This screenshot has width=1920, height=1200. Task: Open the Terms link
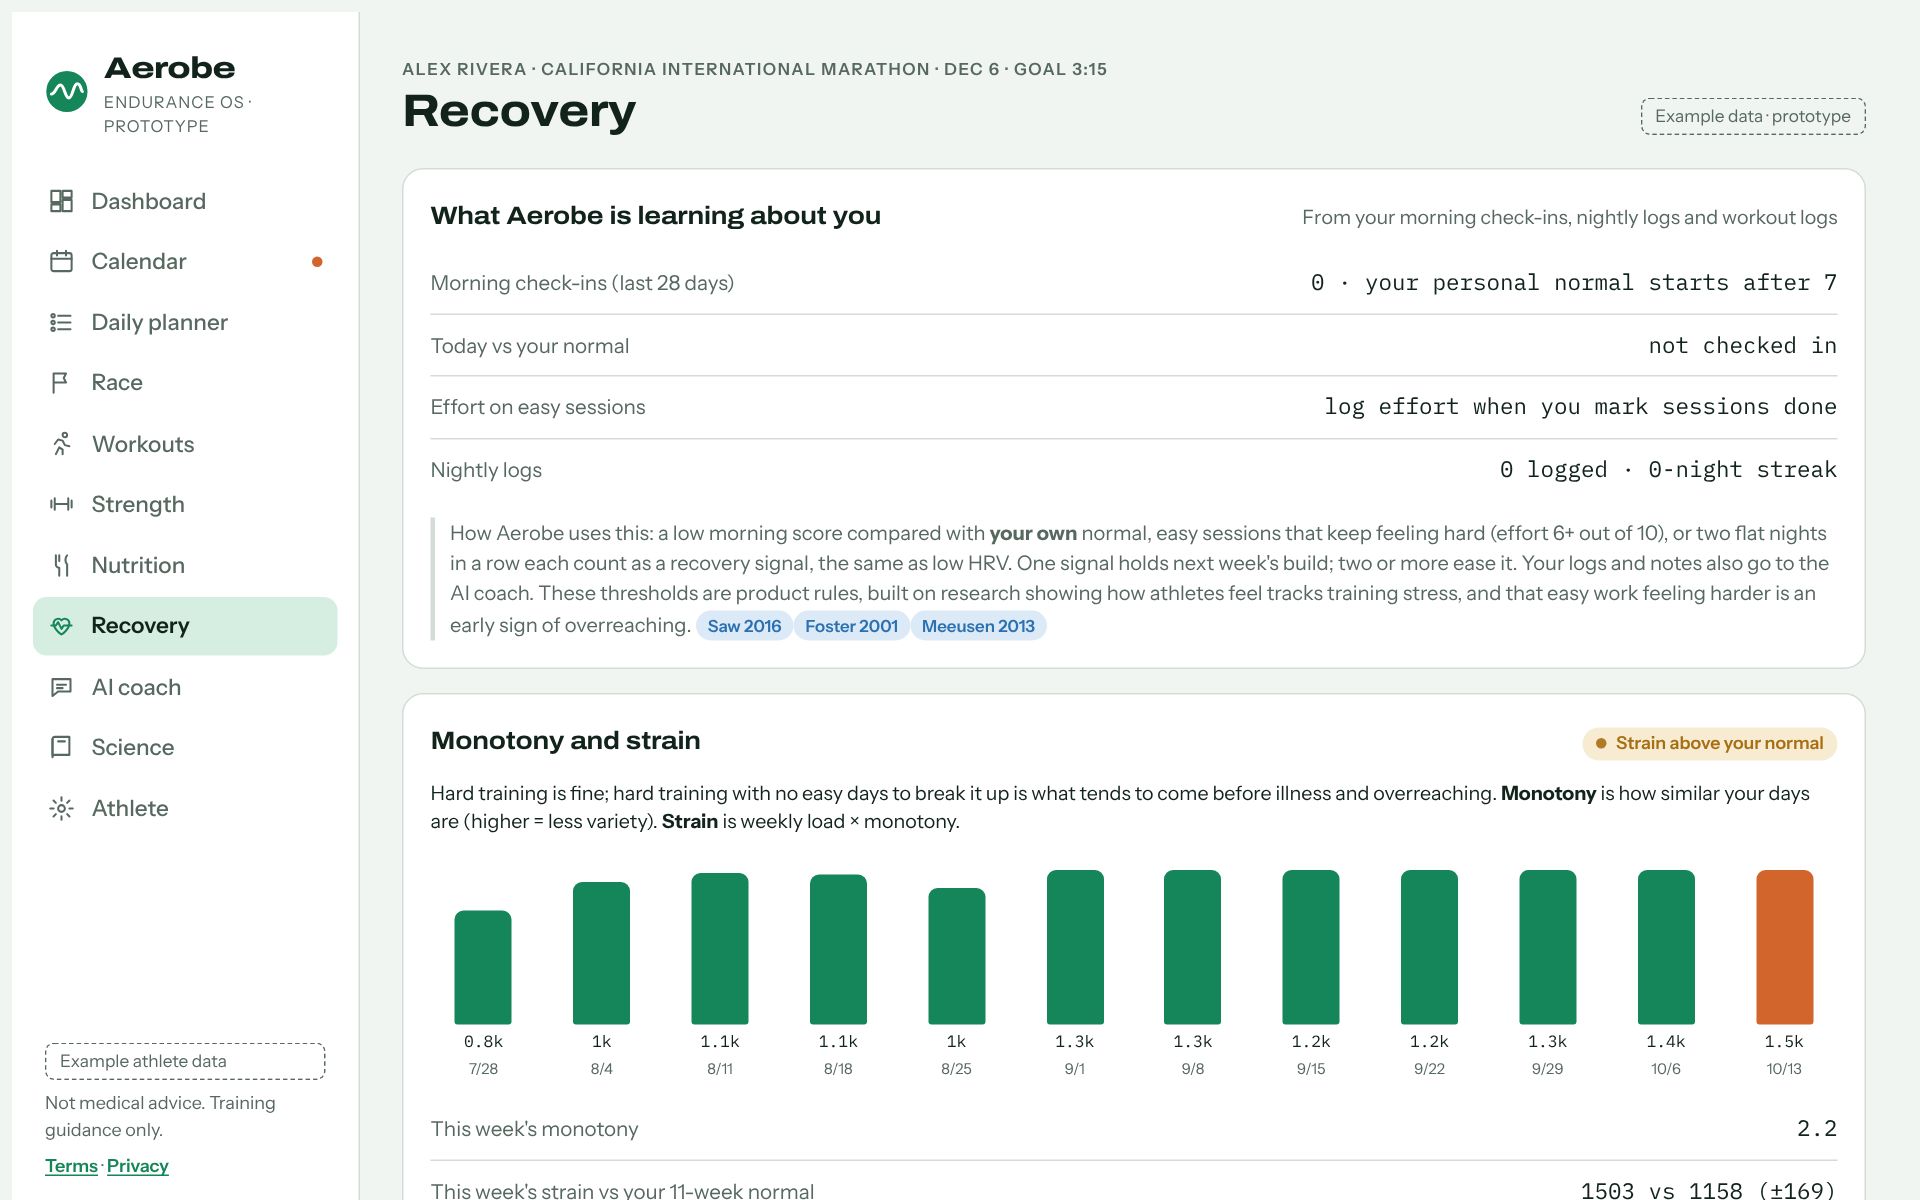click(71, 1166)
